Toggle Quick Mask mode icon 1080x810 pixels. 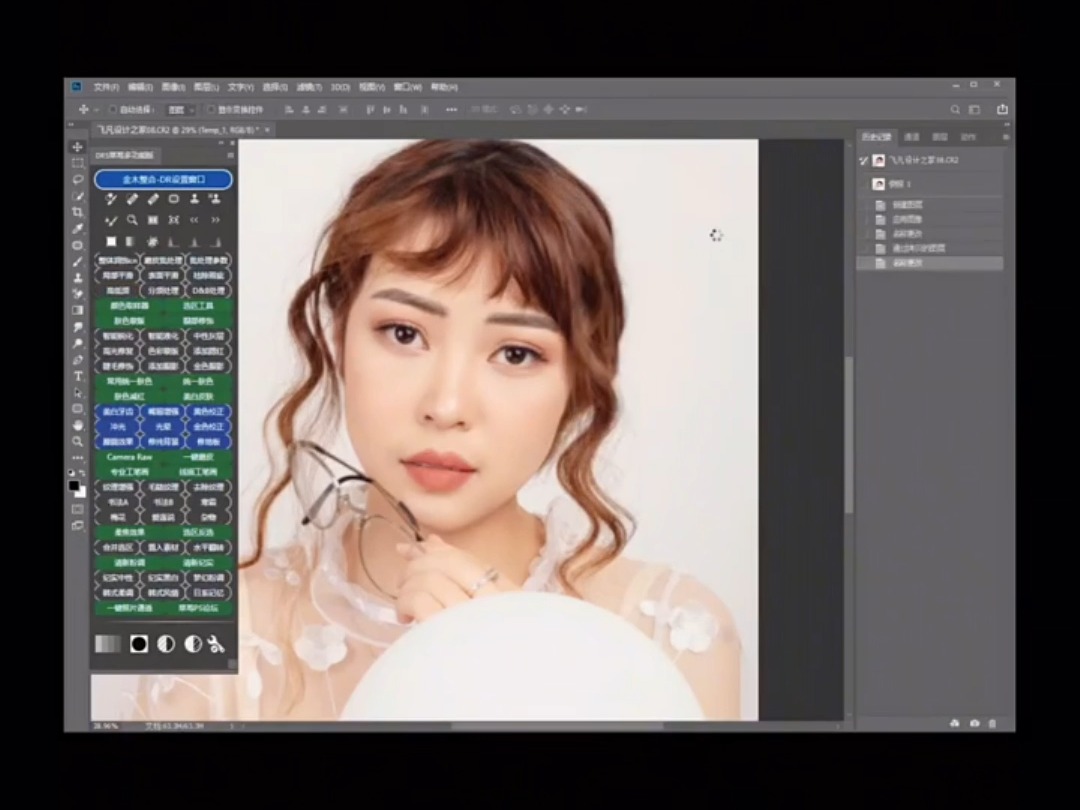78,510
